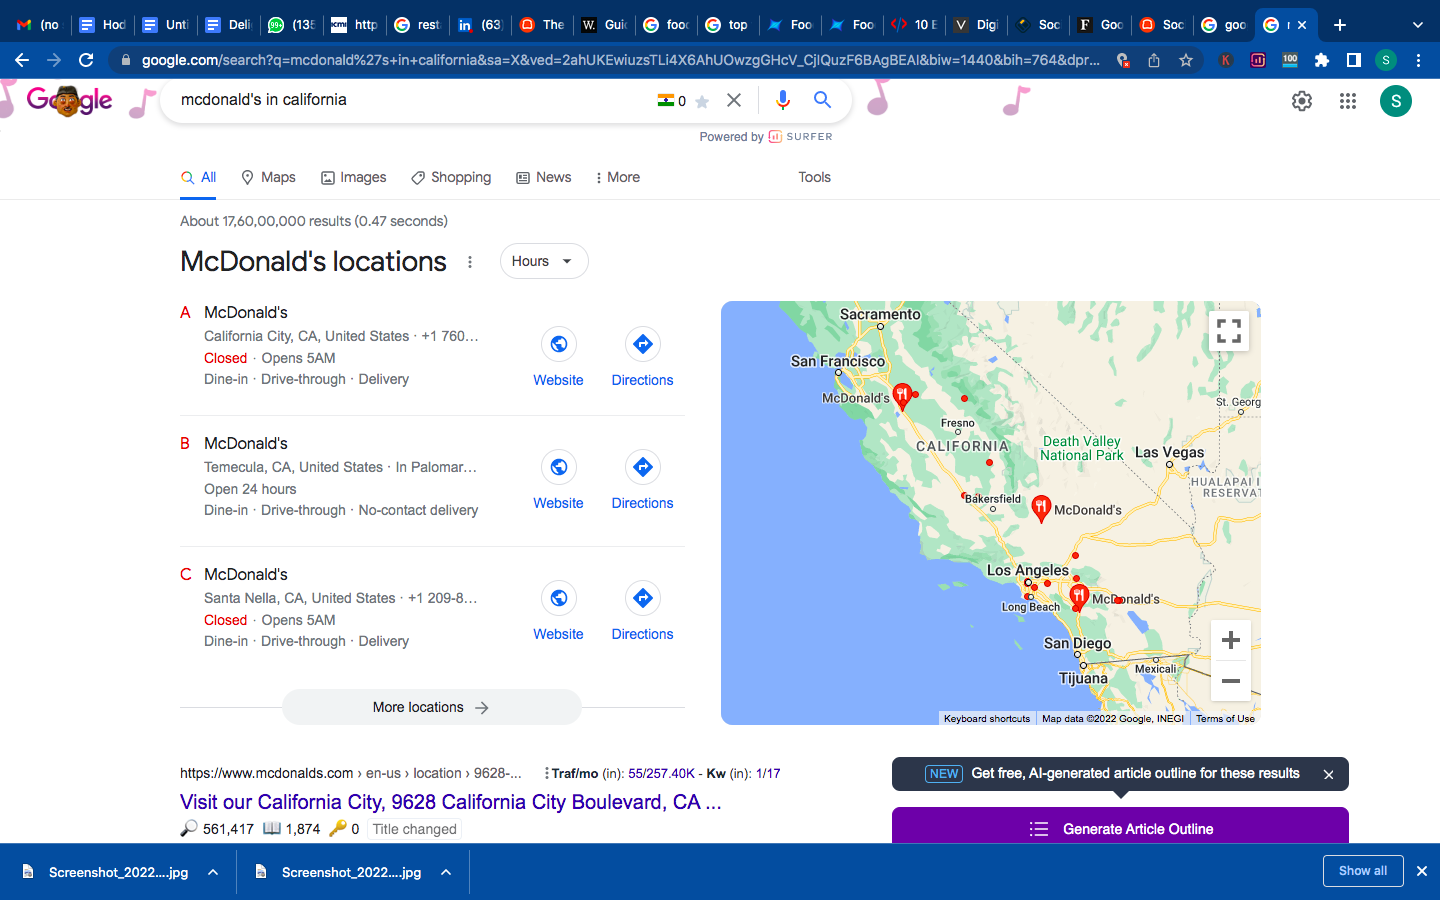Open map Keyboard shortcuts
The height and width of the screenshot is (900, 1440).
coord(987,718)
